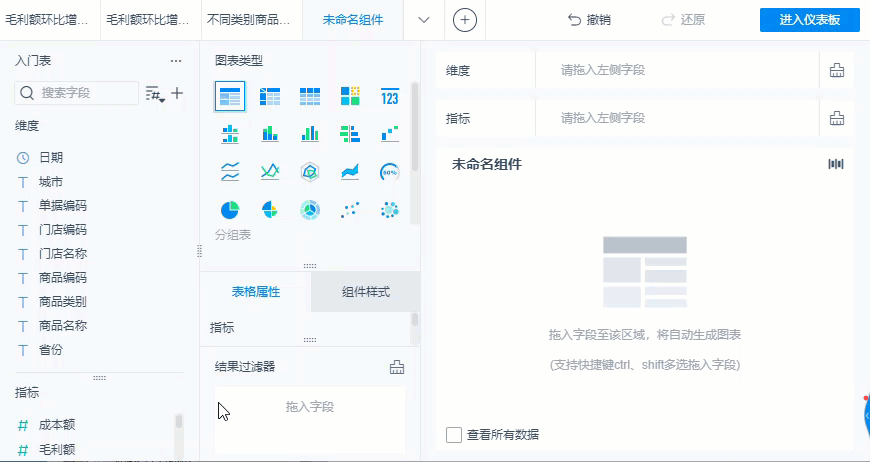
Task: Select the stacked column chart type
Action: [x=270, y=134]
